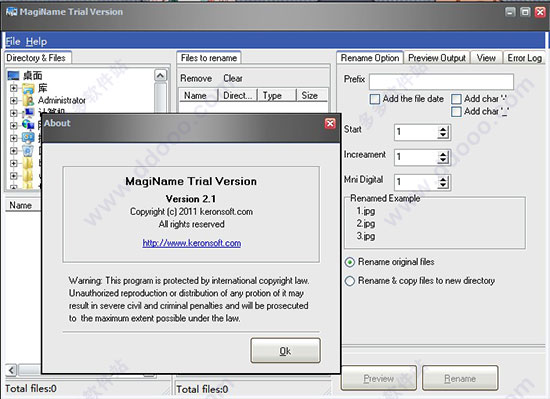This screenshot has width=550, height=399.
Task: Close the MagiName main window
Action: (x=540, y=12)
